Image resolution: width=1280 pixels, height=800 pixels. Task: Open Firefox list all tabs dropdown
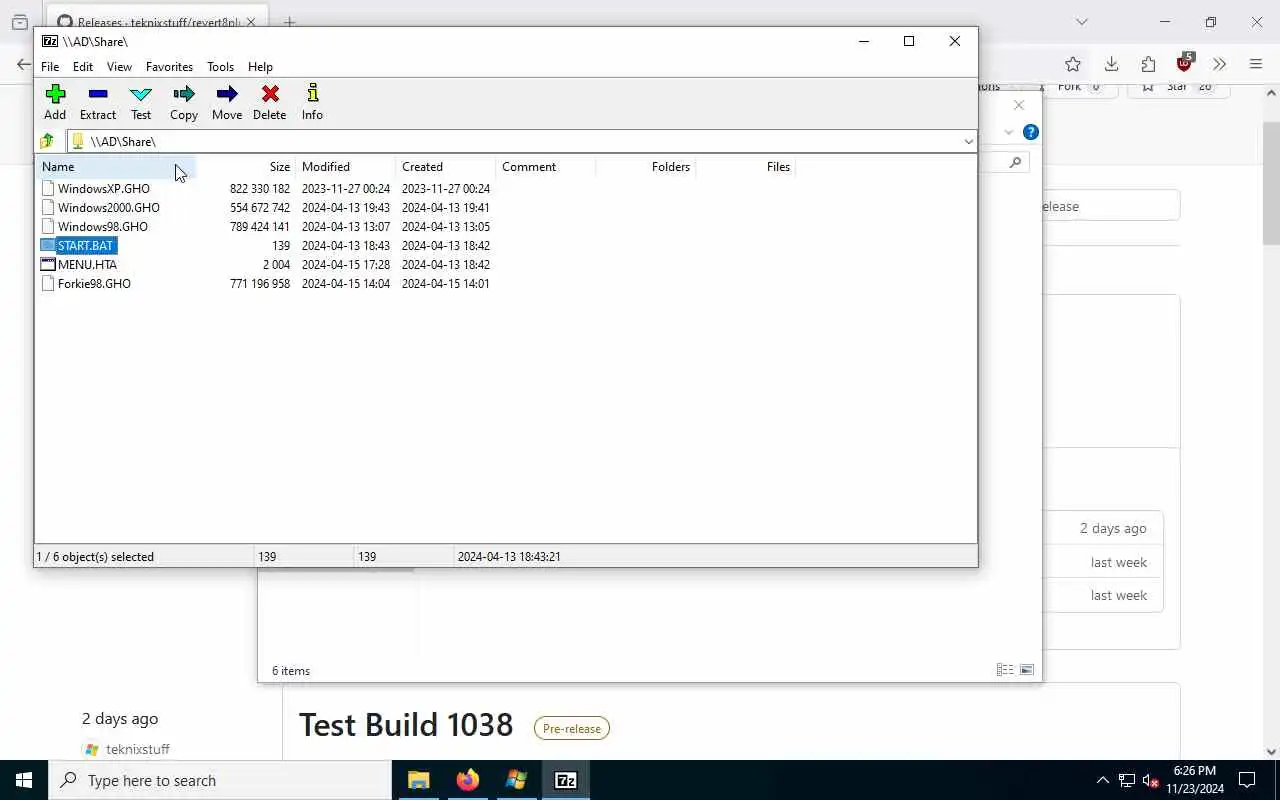pos(1081,22)
